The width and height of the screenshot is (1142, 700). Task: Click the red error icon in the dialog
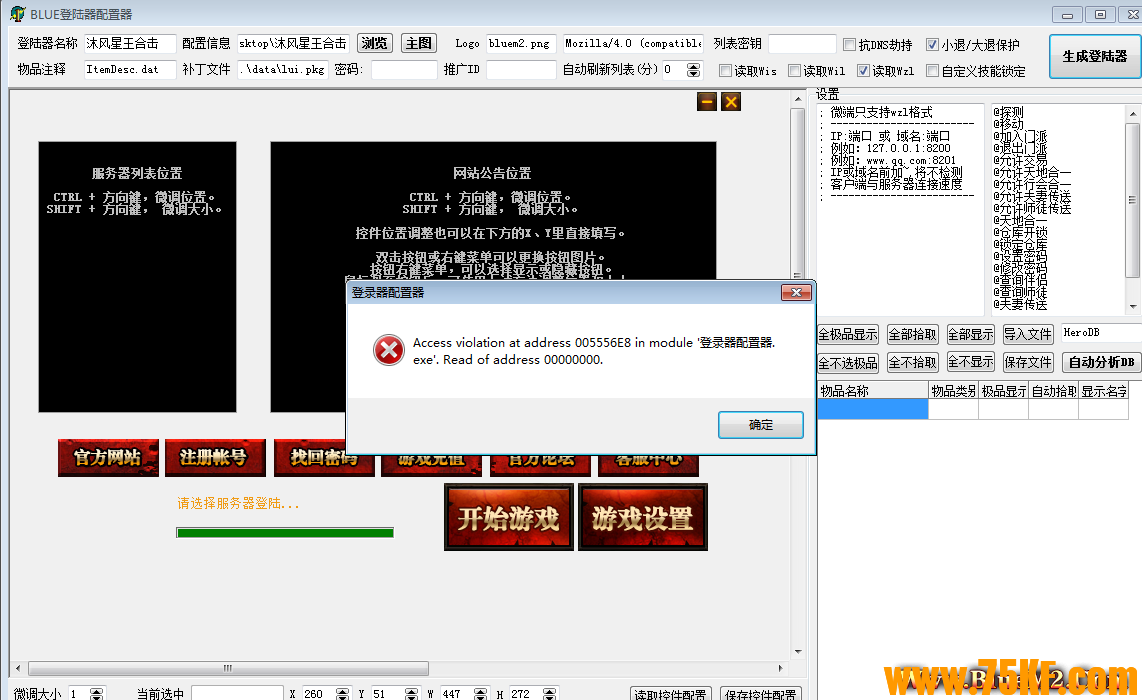pyautogui.click(x=389, y=350)
